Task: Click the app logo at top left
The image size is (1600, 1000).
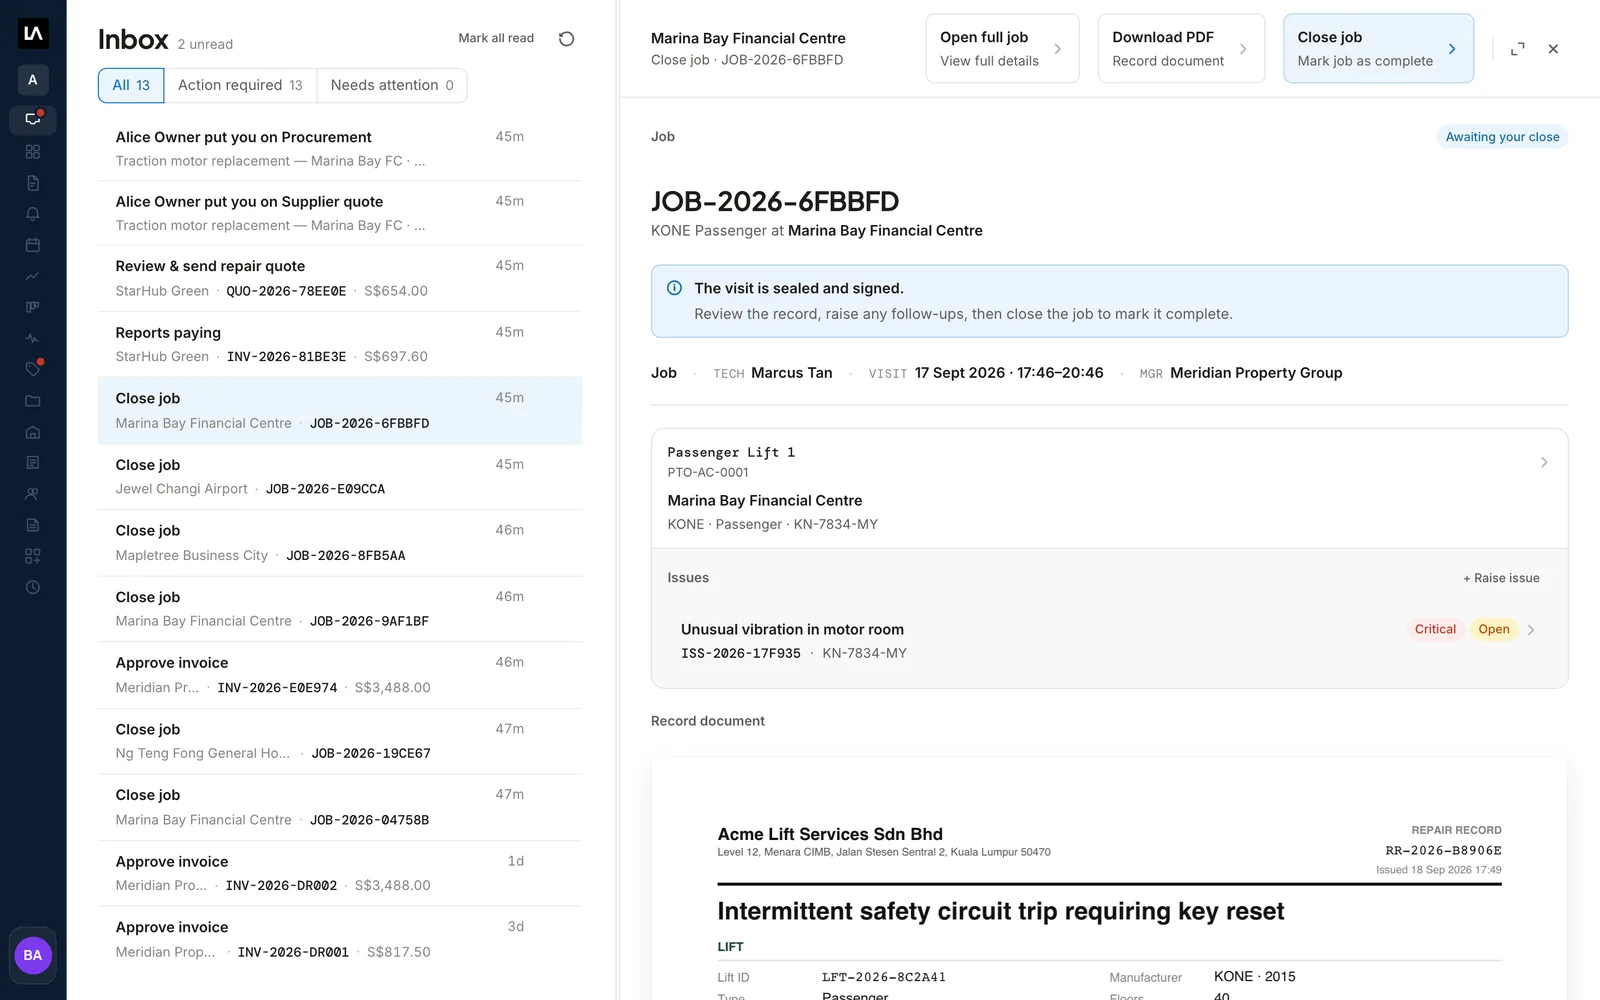Action: click(x=33, y=34)
